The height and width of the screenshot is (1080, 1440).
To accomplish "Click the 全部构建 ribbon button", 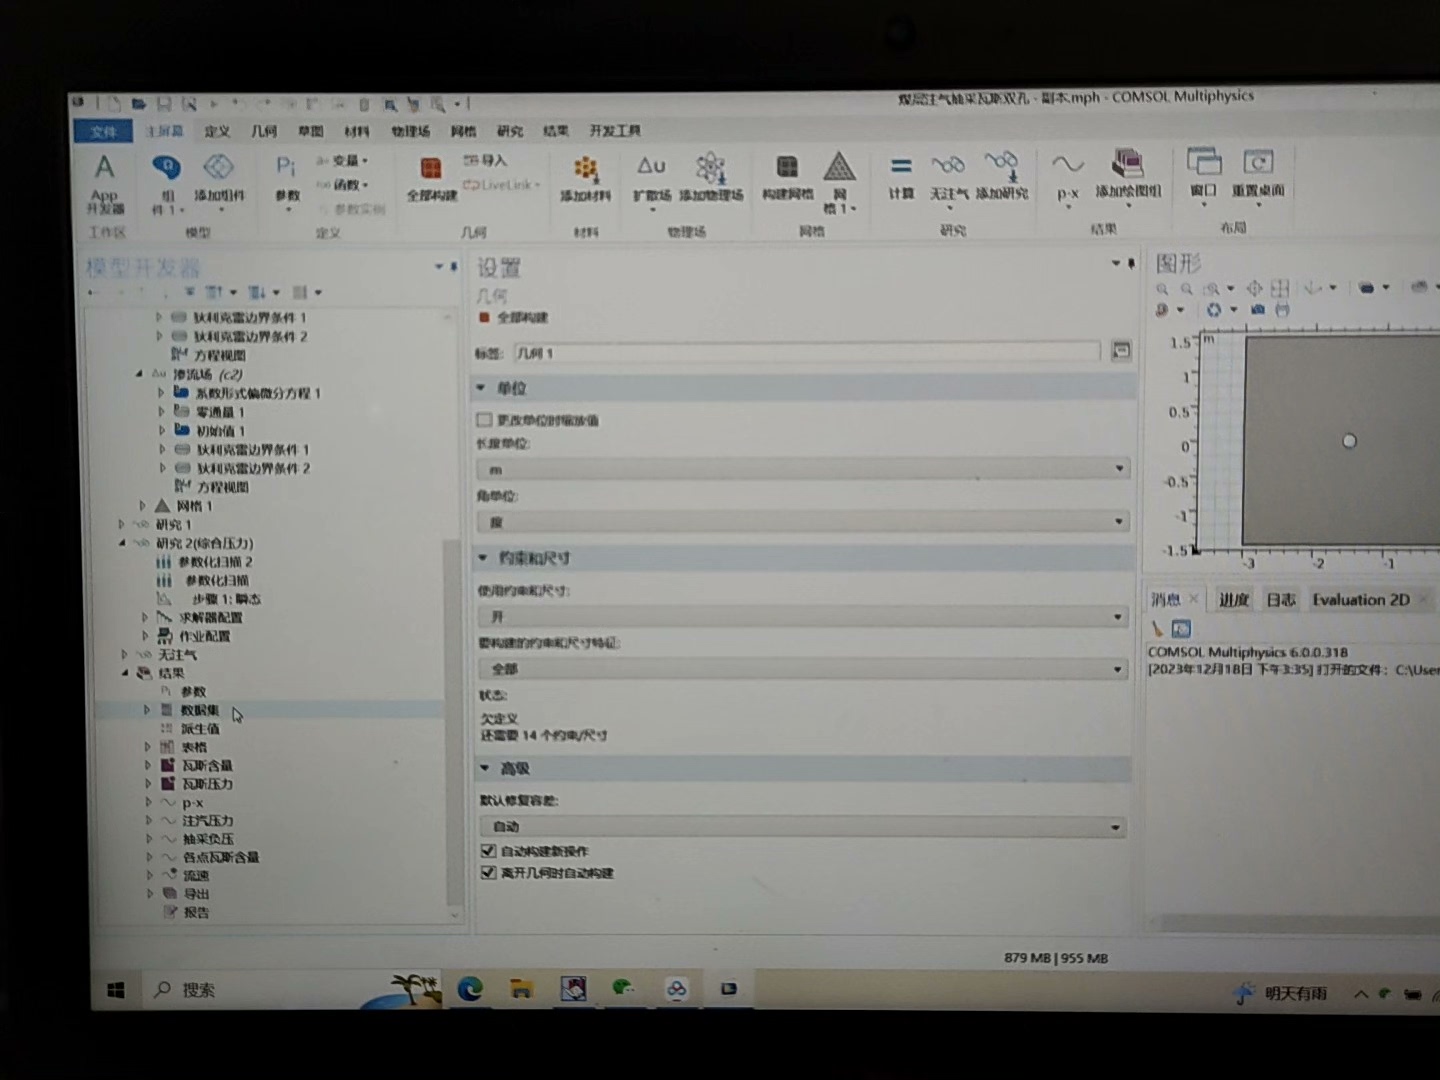I will tap(431, 179).
